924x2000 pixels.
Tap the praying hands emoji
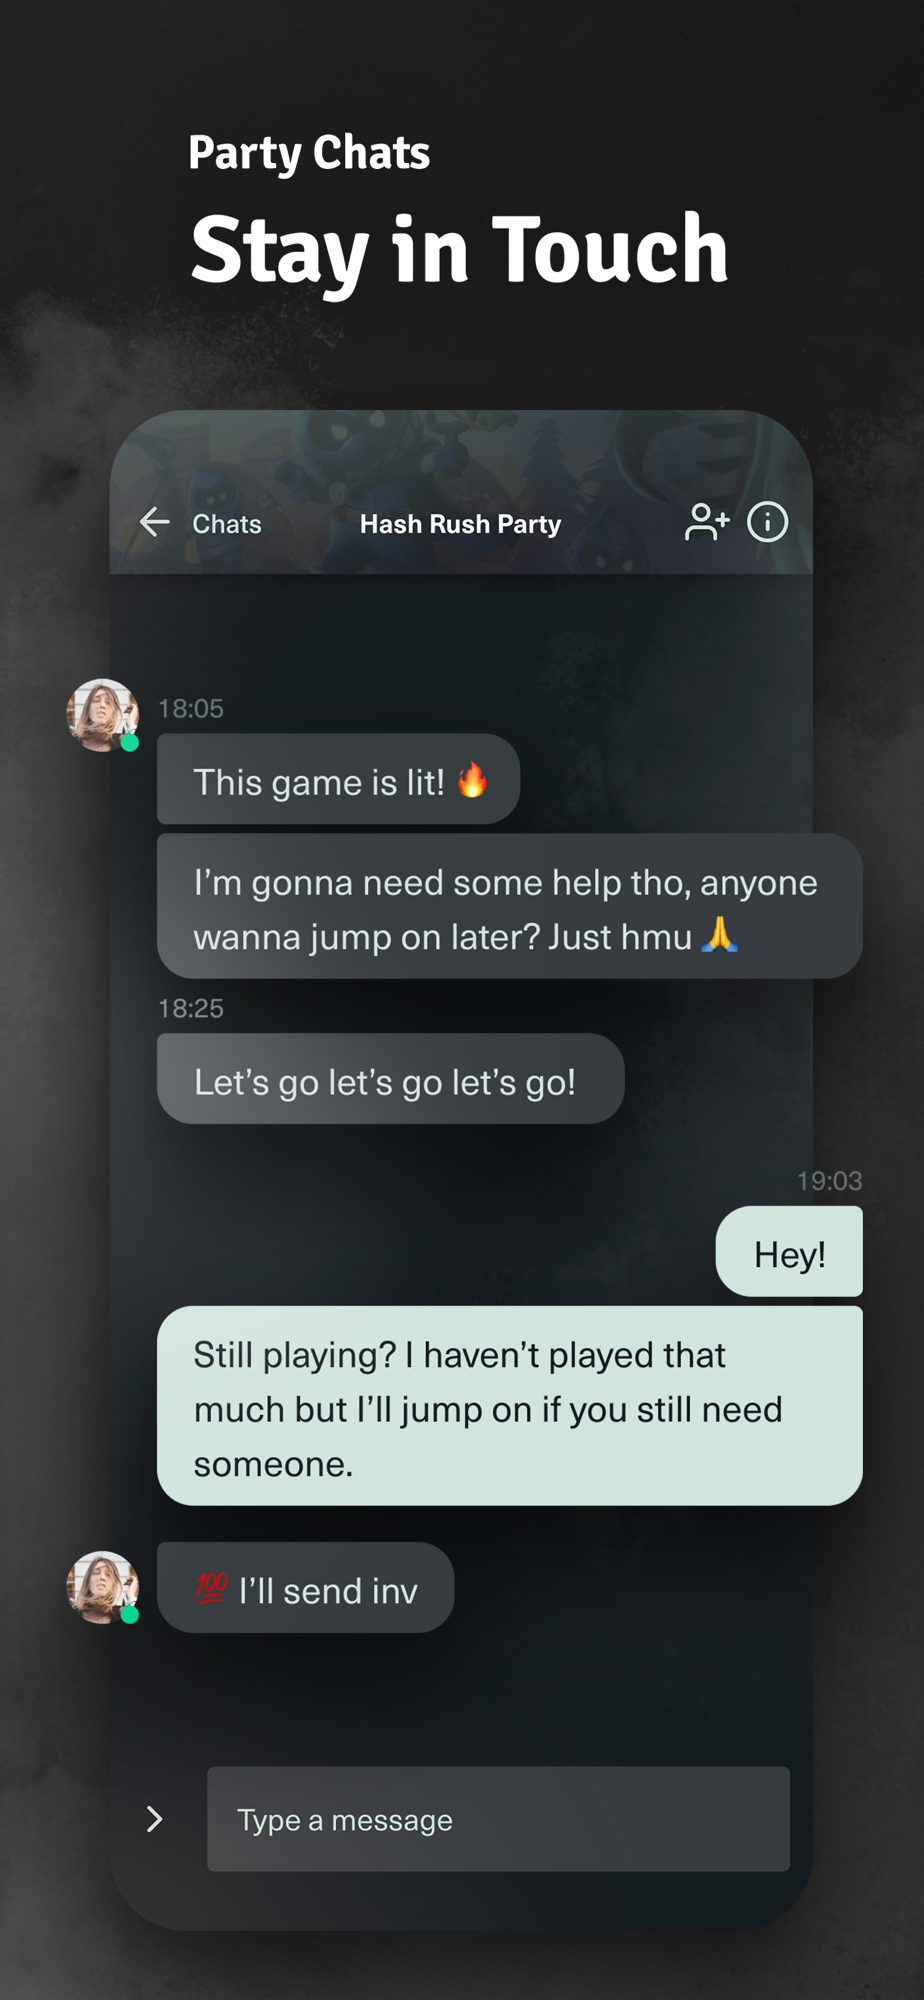pos(720,935)
